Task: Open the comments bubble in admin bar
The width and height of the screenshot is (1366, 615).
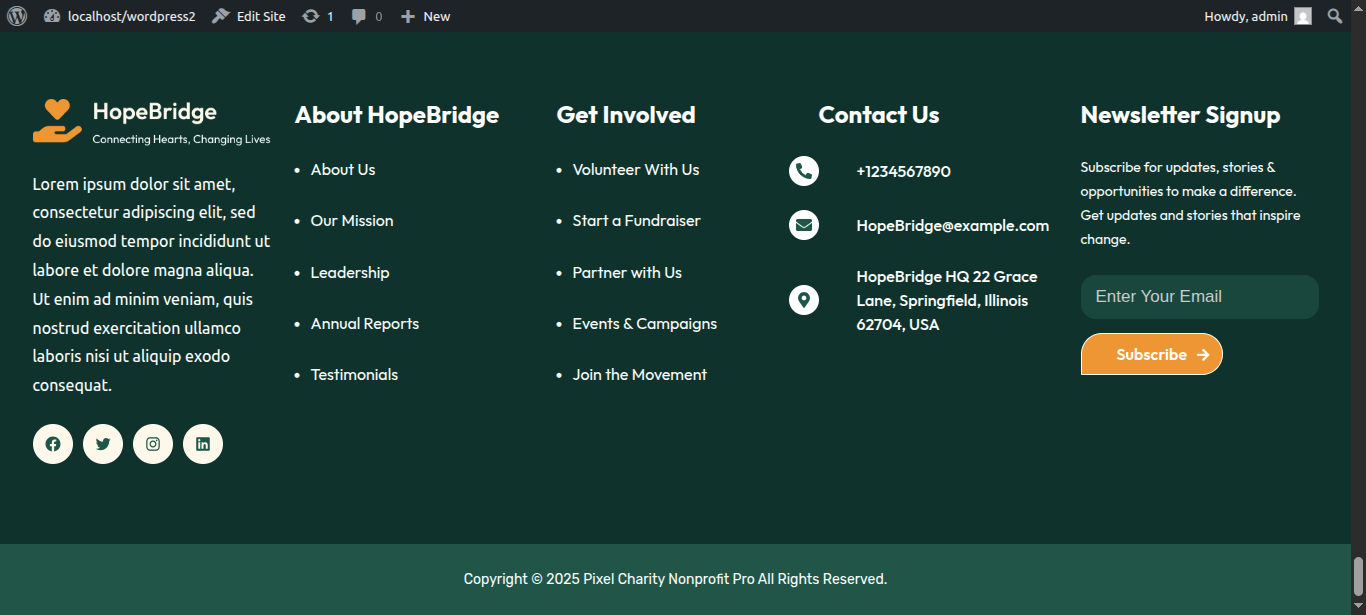Action: click(366, 16)
